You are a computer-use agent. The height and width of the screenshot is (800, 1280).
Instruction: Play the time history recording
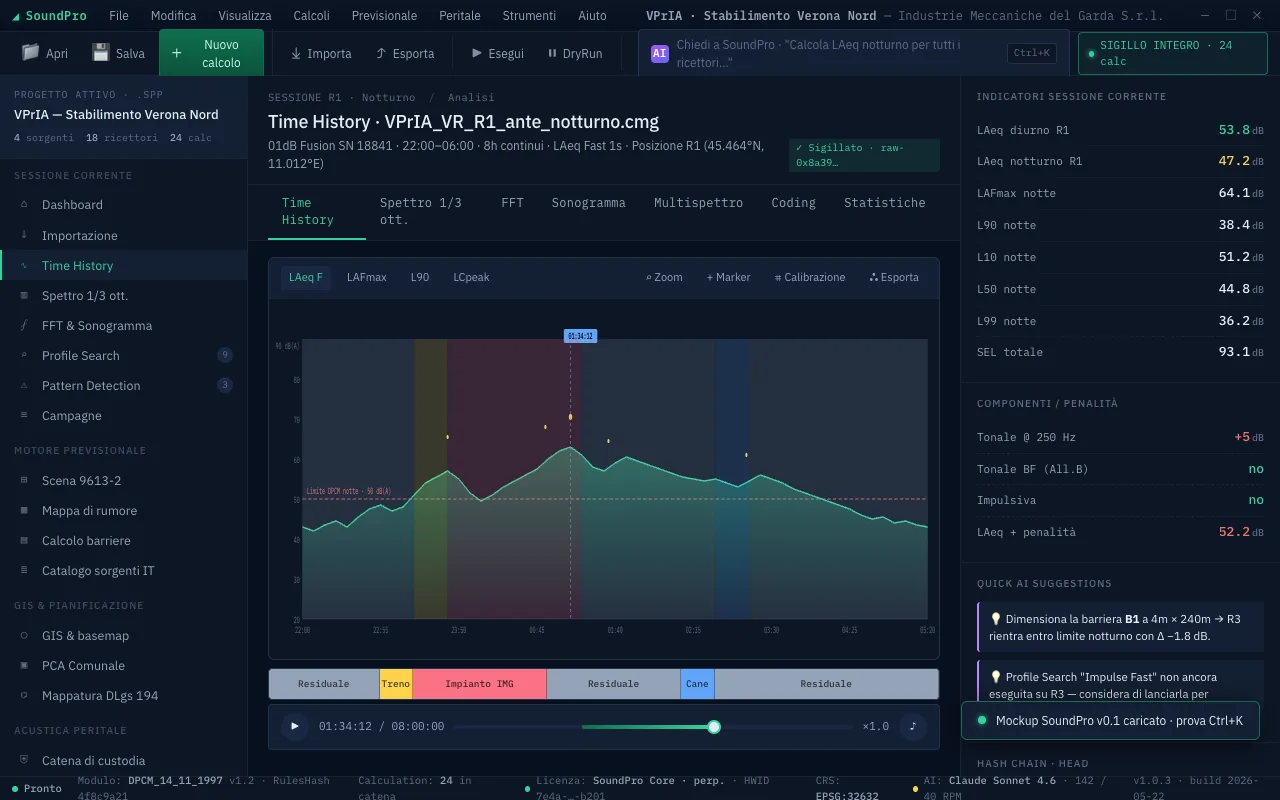[294, 726]
